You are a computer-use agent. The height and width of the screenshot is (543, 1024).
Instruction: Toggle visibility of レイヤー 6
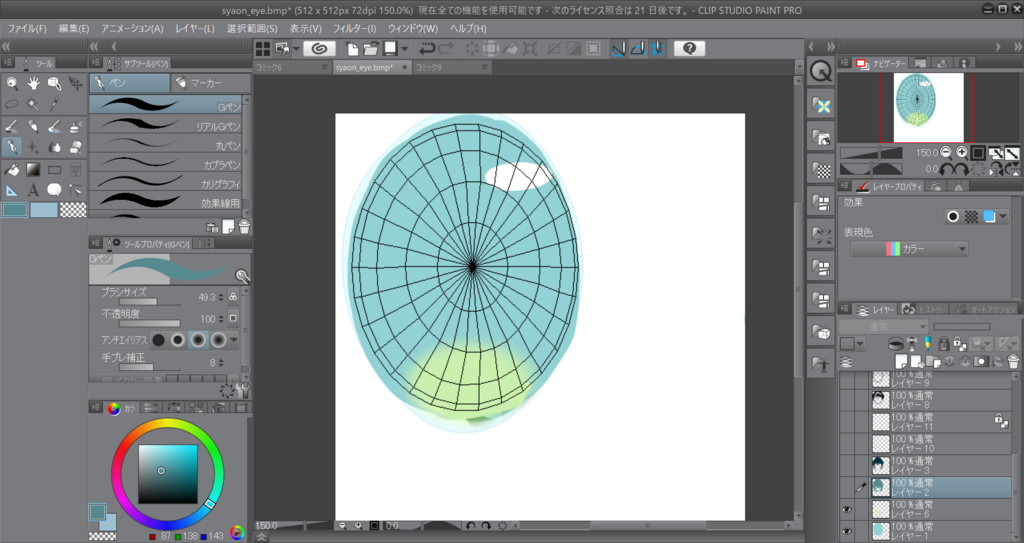pyautogui.click(x=846, y=509)
